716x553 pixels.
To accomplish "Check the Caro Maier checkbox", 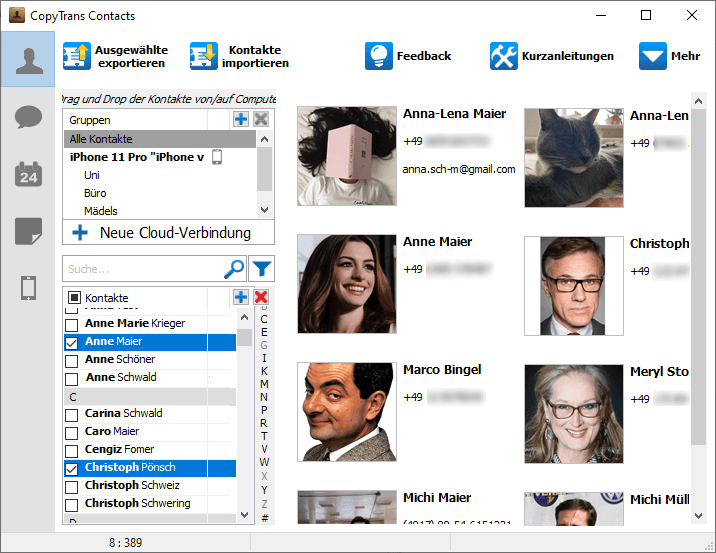I will point(71,433).
